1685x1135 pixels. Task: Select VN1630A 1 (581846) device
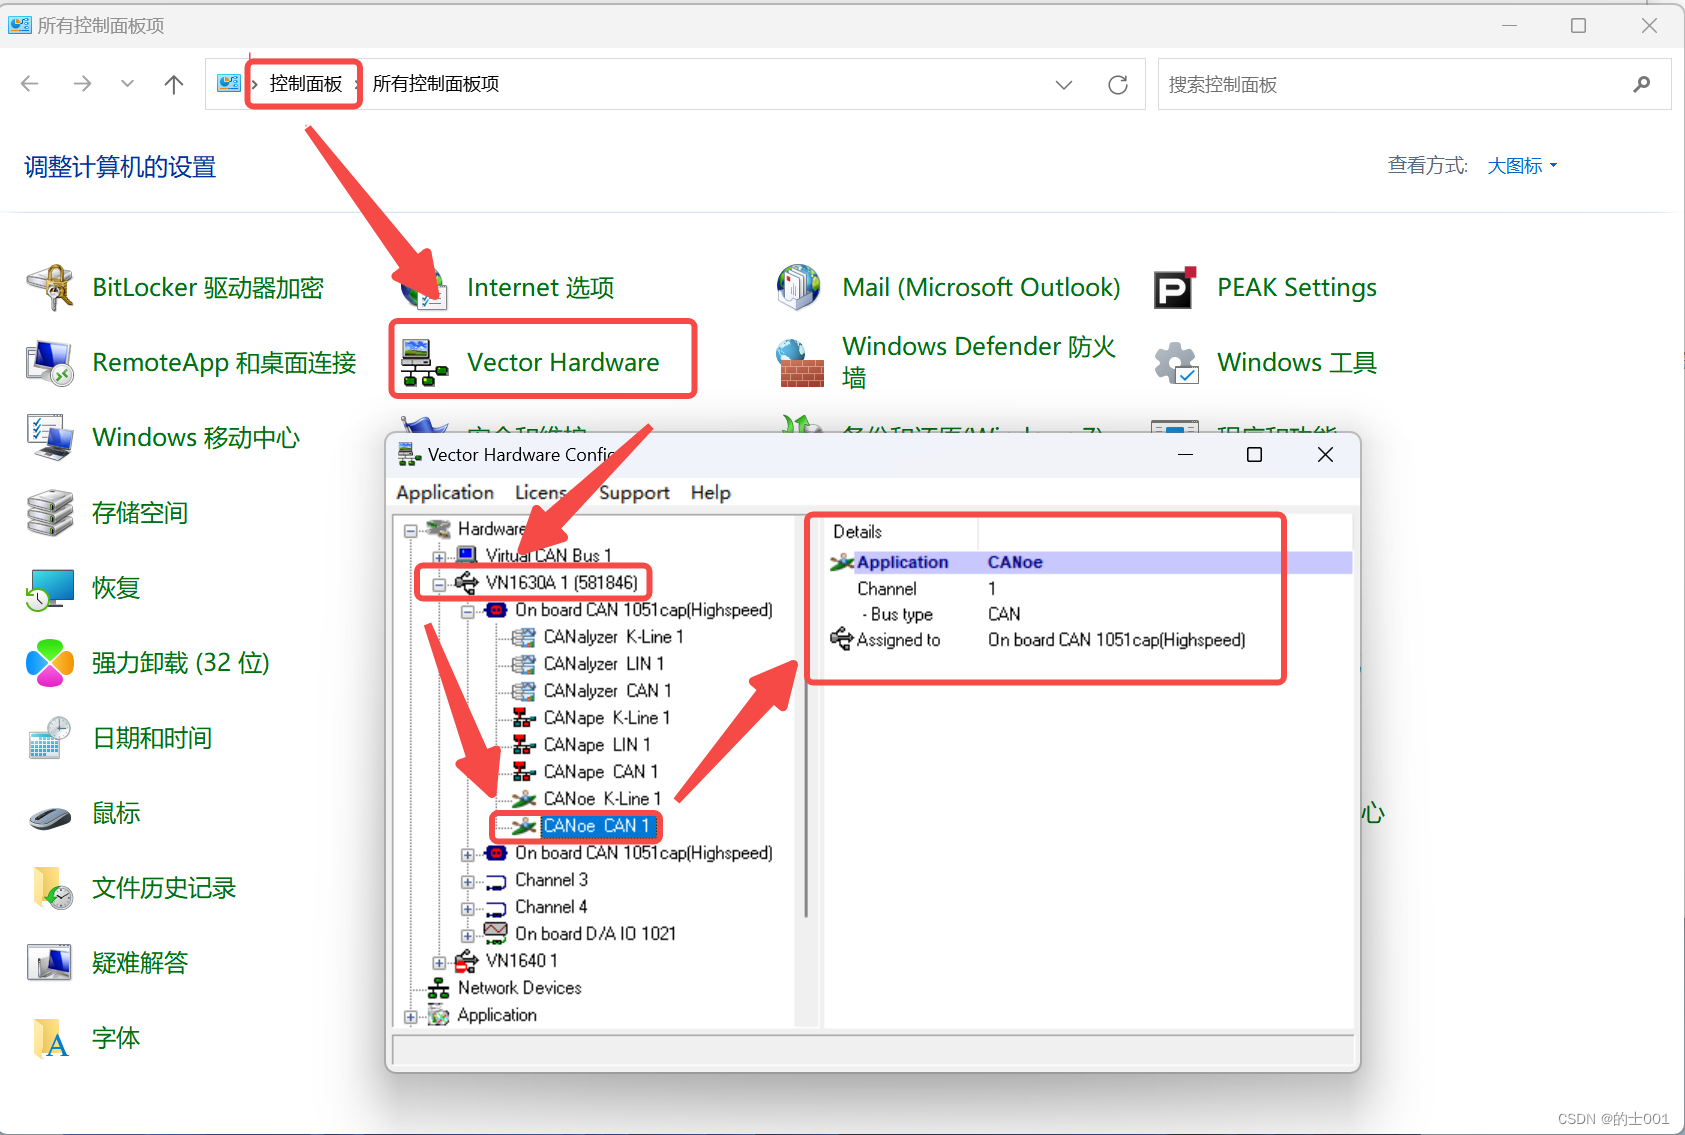pos(561,583)
